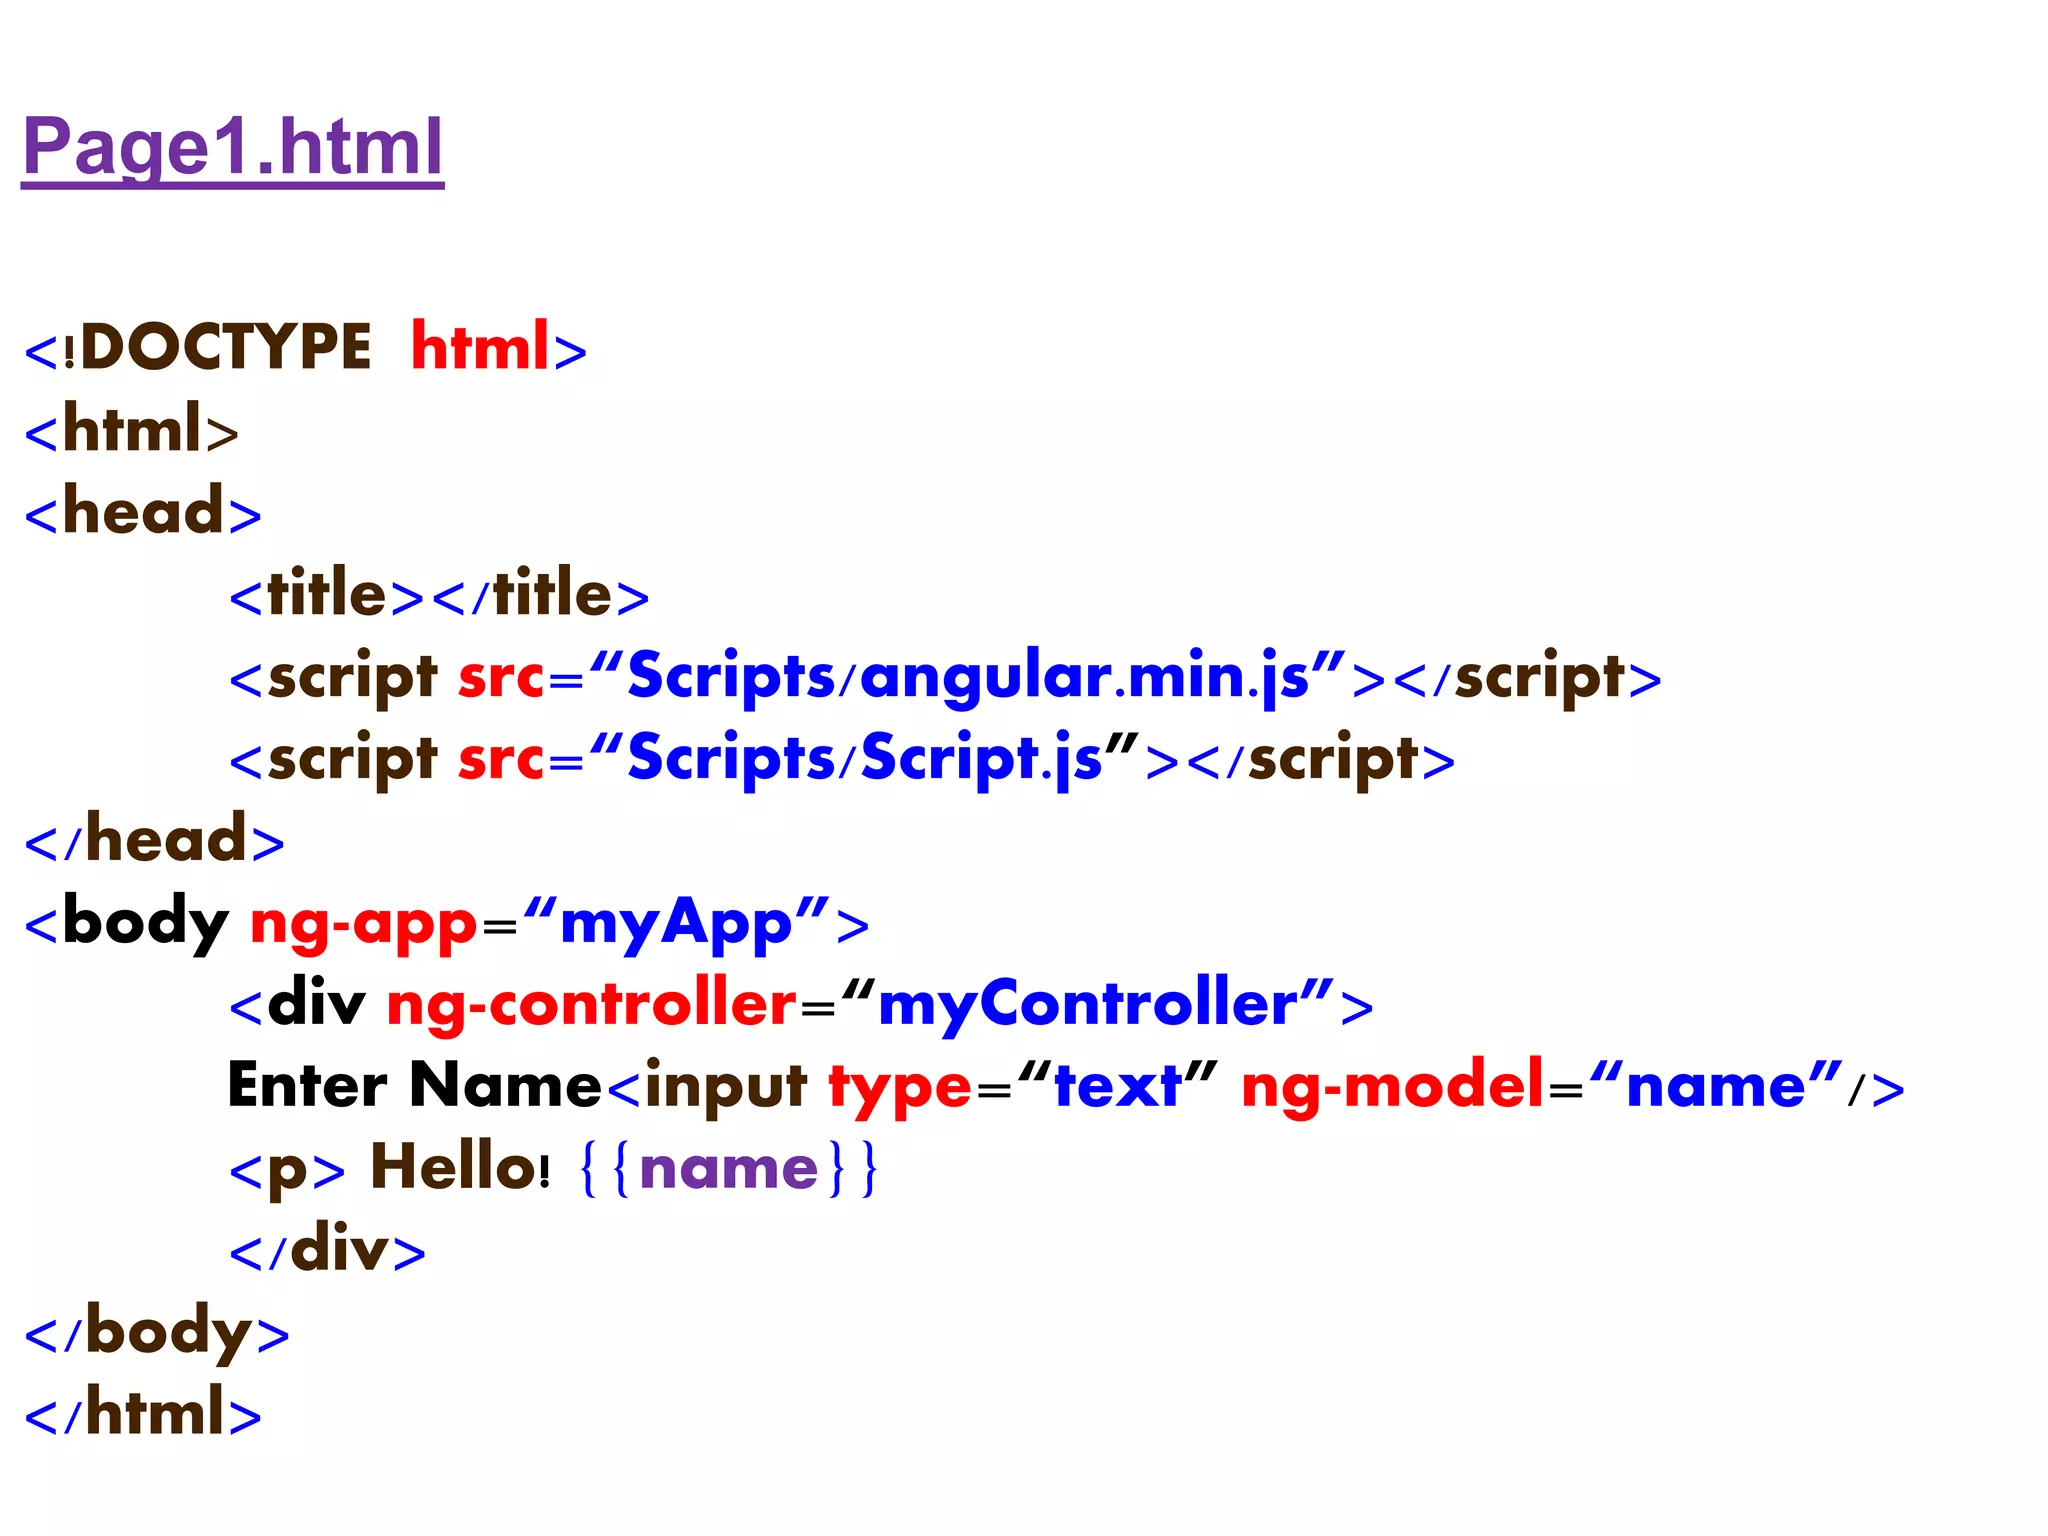2048x1536 pixels.
Task: Click the <!DOCTYPE html> line
Action: coord(305,348)
